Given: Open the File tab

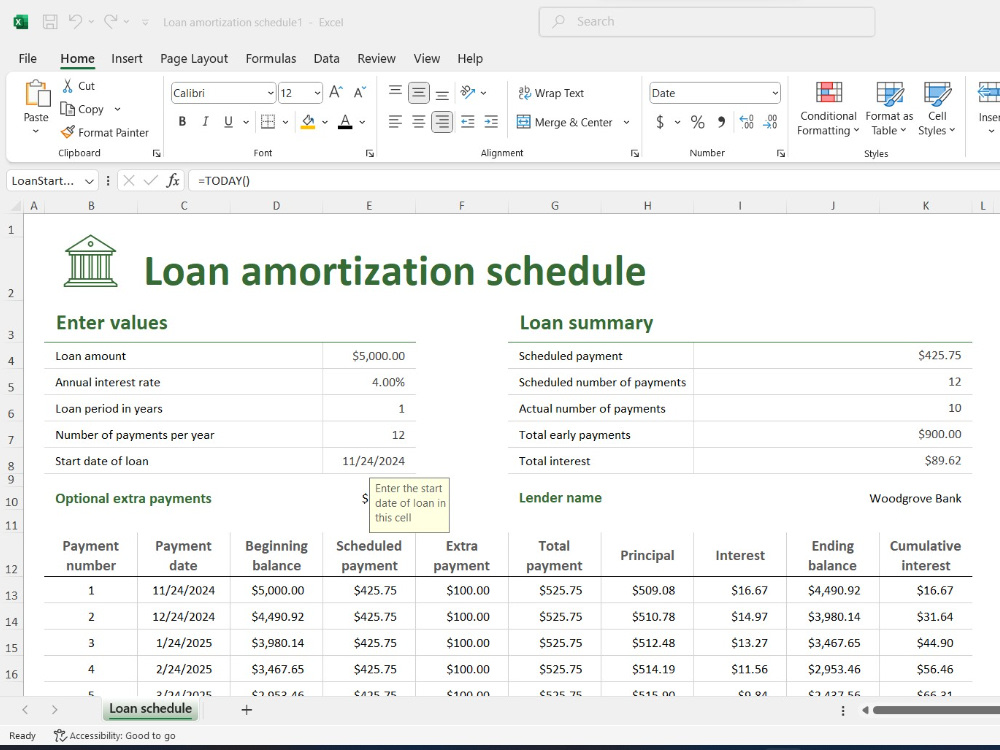Looking at the screenshot, I should pos(27,59).
